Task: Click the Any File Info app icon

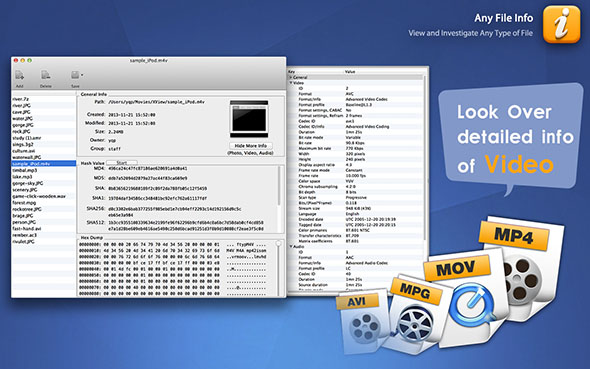Action: 561,25
